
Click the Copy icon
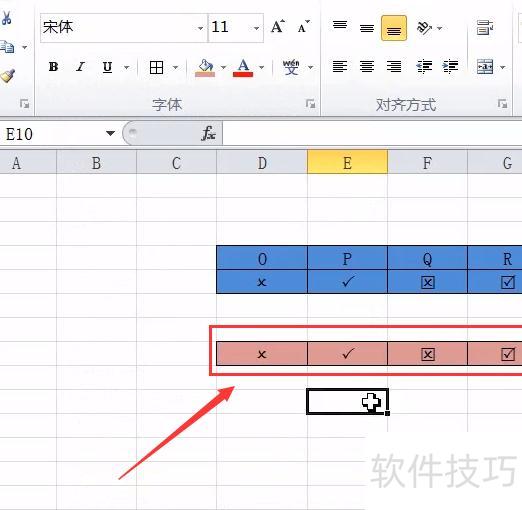coord(7,47)
